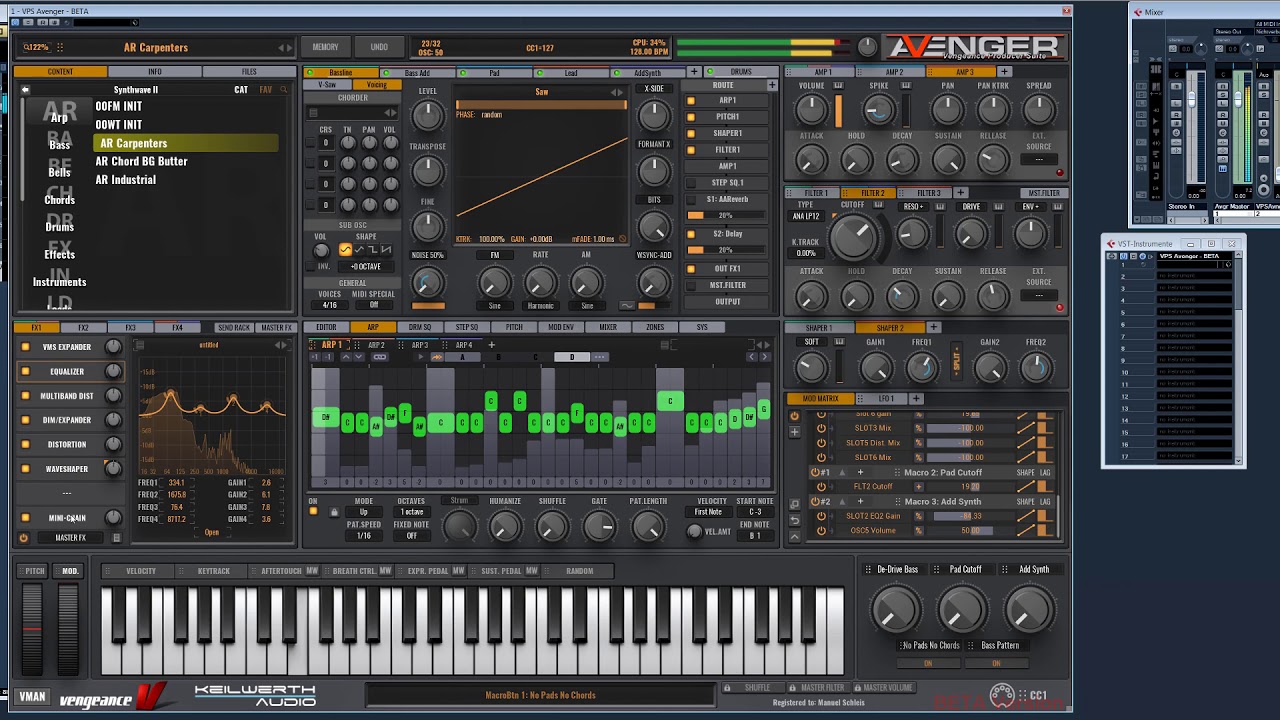Toggle the Waveshaper effect LED
Image resolution: width=1280 pixels, height=720 pixels.
tap(25, 469)
